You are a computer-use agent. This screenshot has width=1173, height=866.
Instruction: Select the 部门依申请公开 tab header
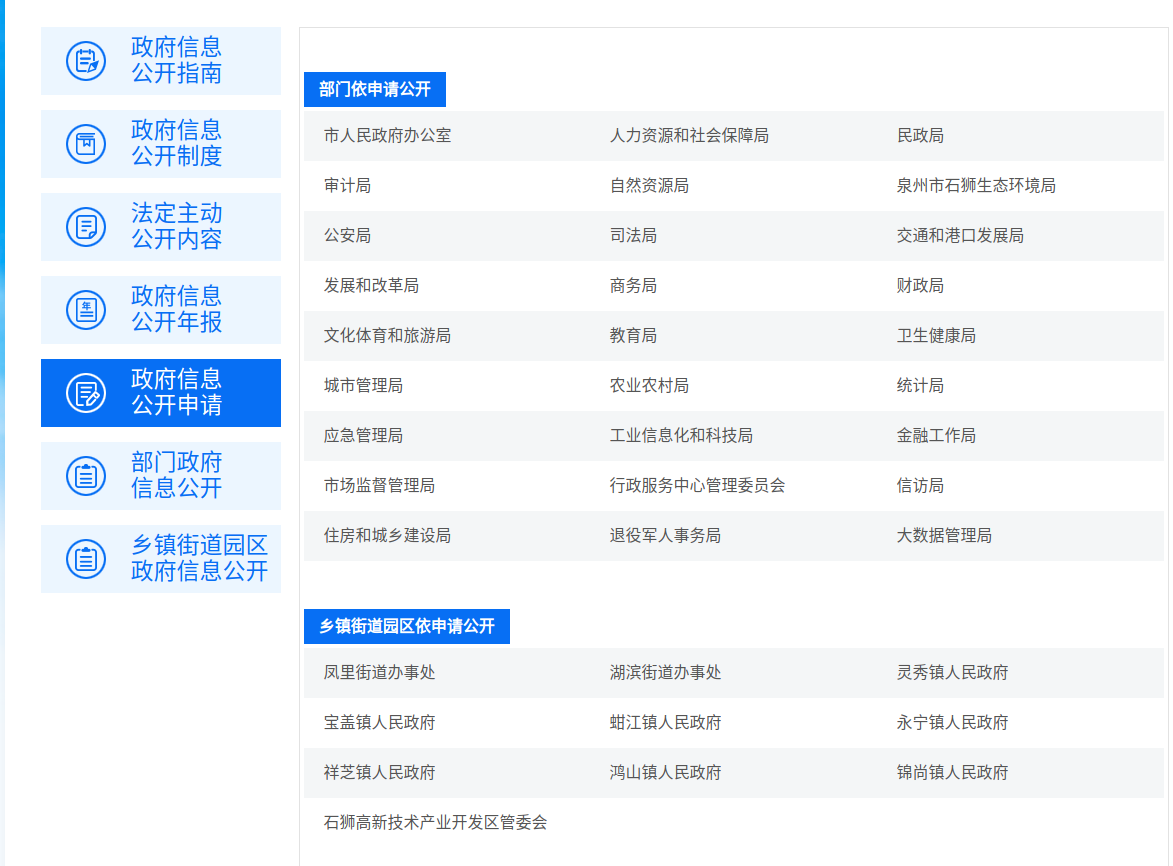[x=375, y=90]
